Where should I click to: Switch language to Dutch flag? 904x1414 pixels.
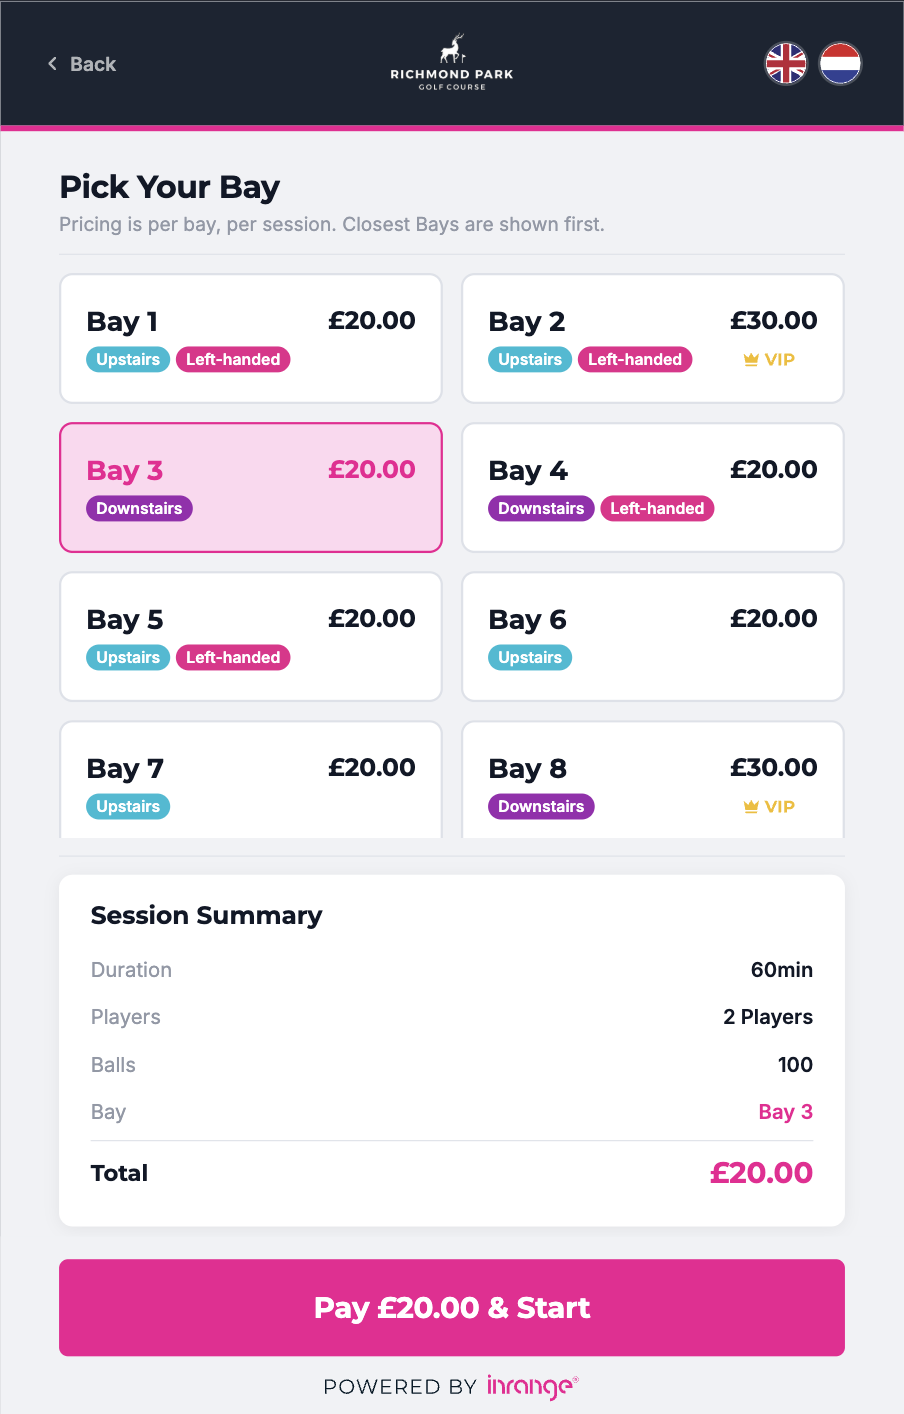(x=840, y=64)
